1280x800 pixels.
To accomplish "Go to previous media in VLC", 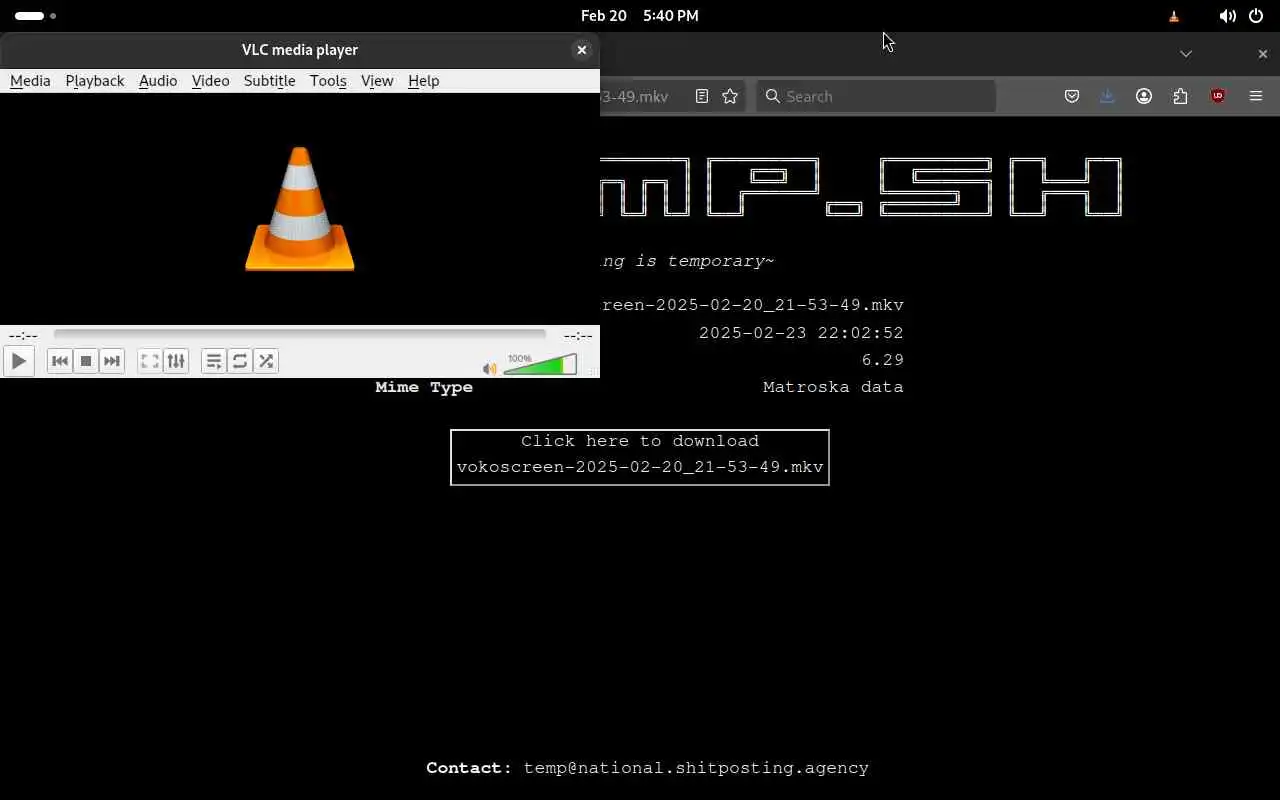I will click(x=60, y=361).
